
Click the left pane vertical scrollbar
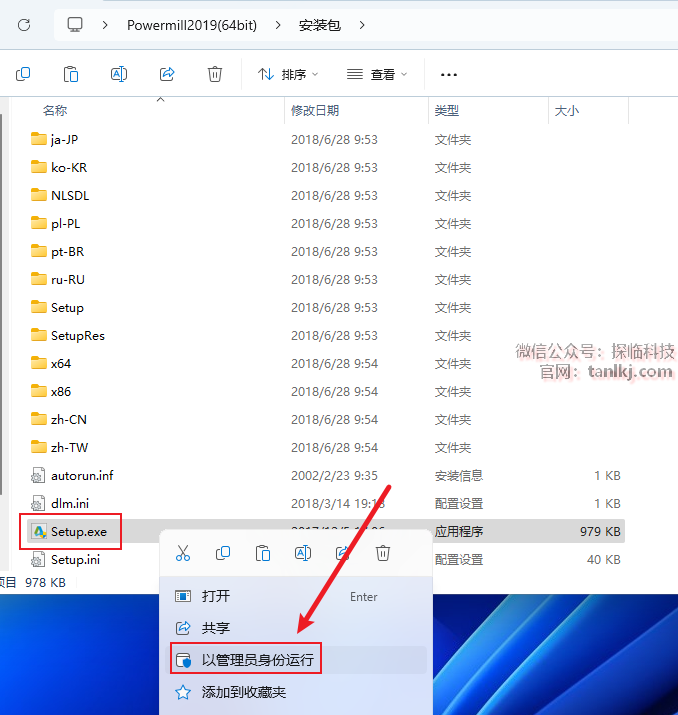coord(1,305)
